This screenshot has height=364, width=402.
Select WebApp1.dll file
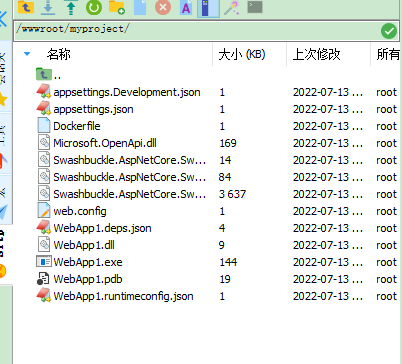click(84, 245)
